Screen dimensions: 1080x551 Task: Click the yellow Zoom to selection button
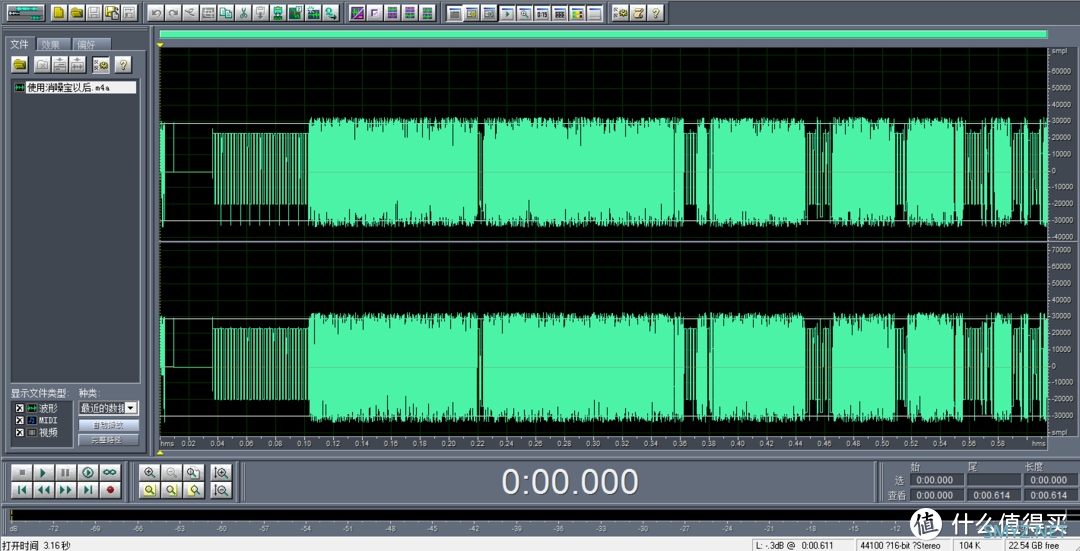(x=149, y=490)
